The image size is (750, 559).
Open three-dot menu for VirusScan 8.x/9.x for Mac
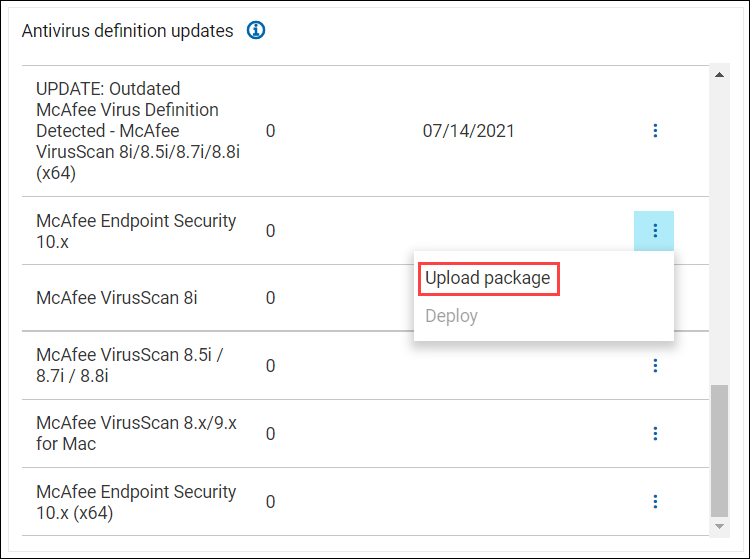655,433
